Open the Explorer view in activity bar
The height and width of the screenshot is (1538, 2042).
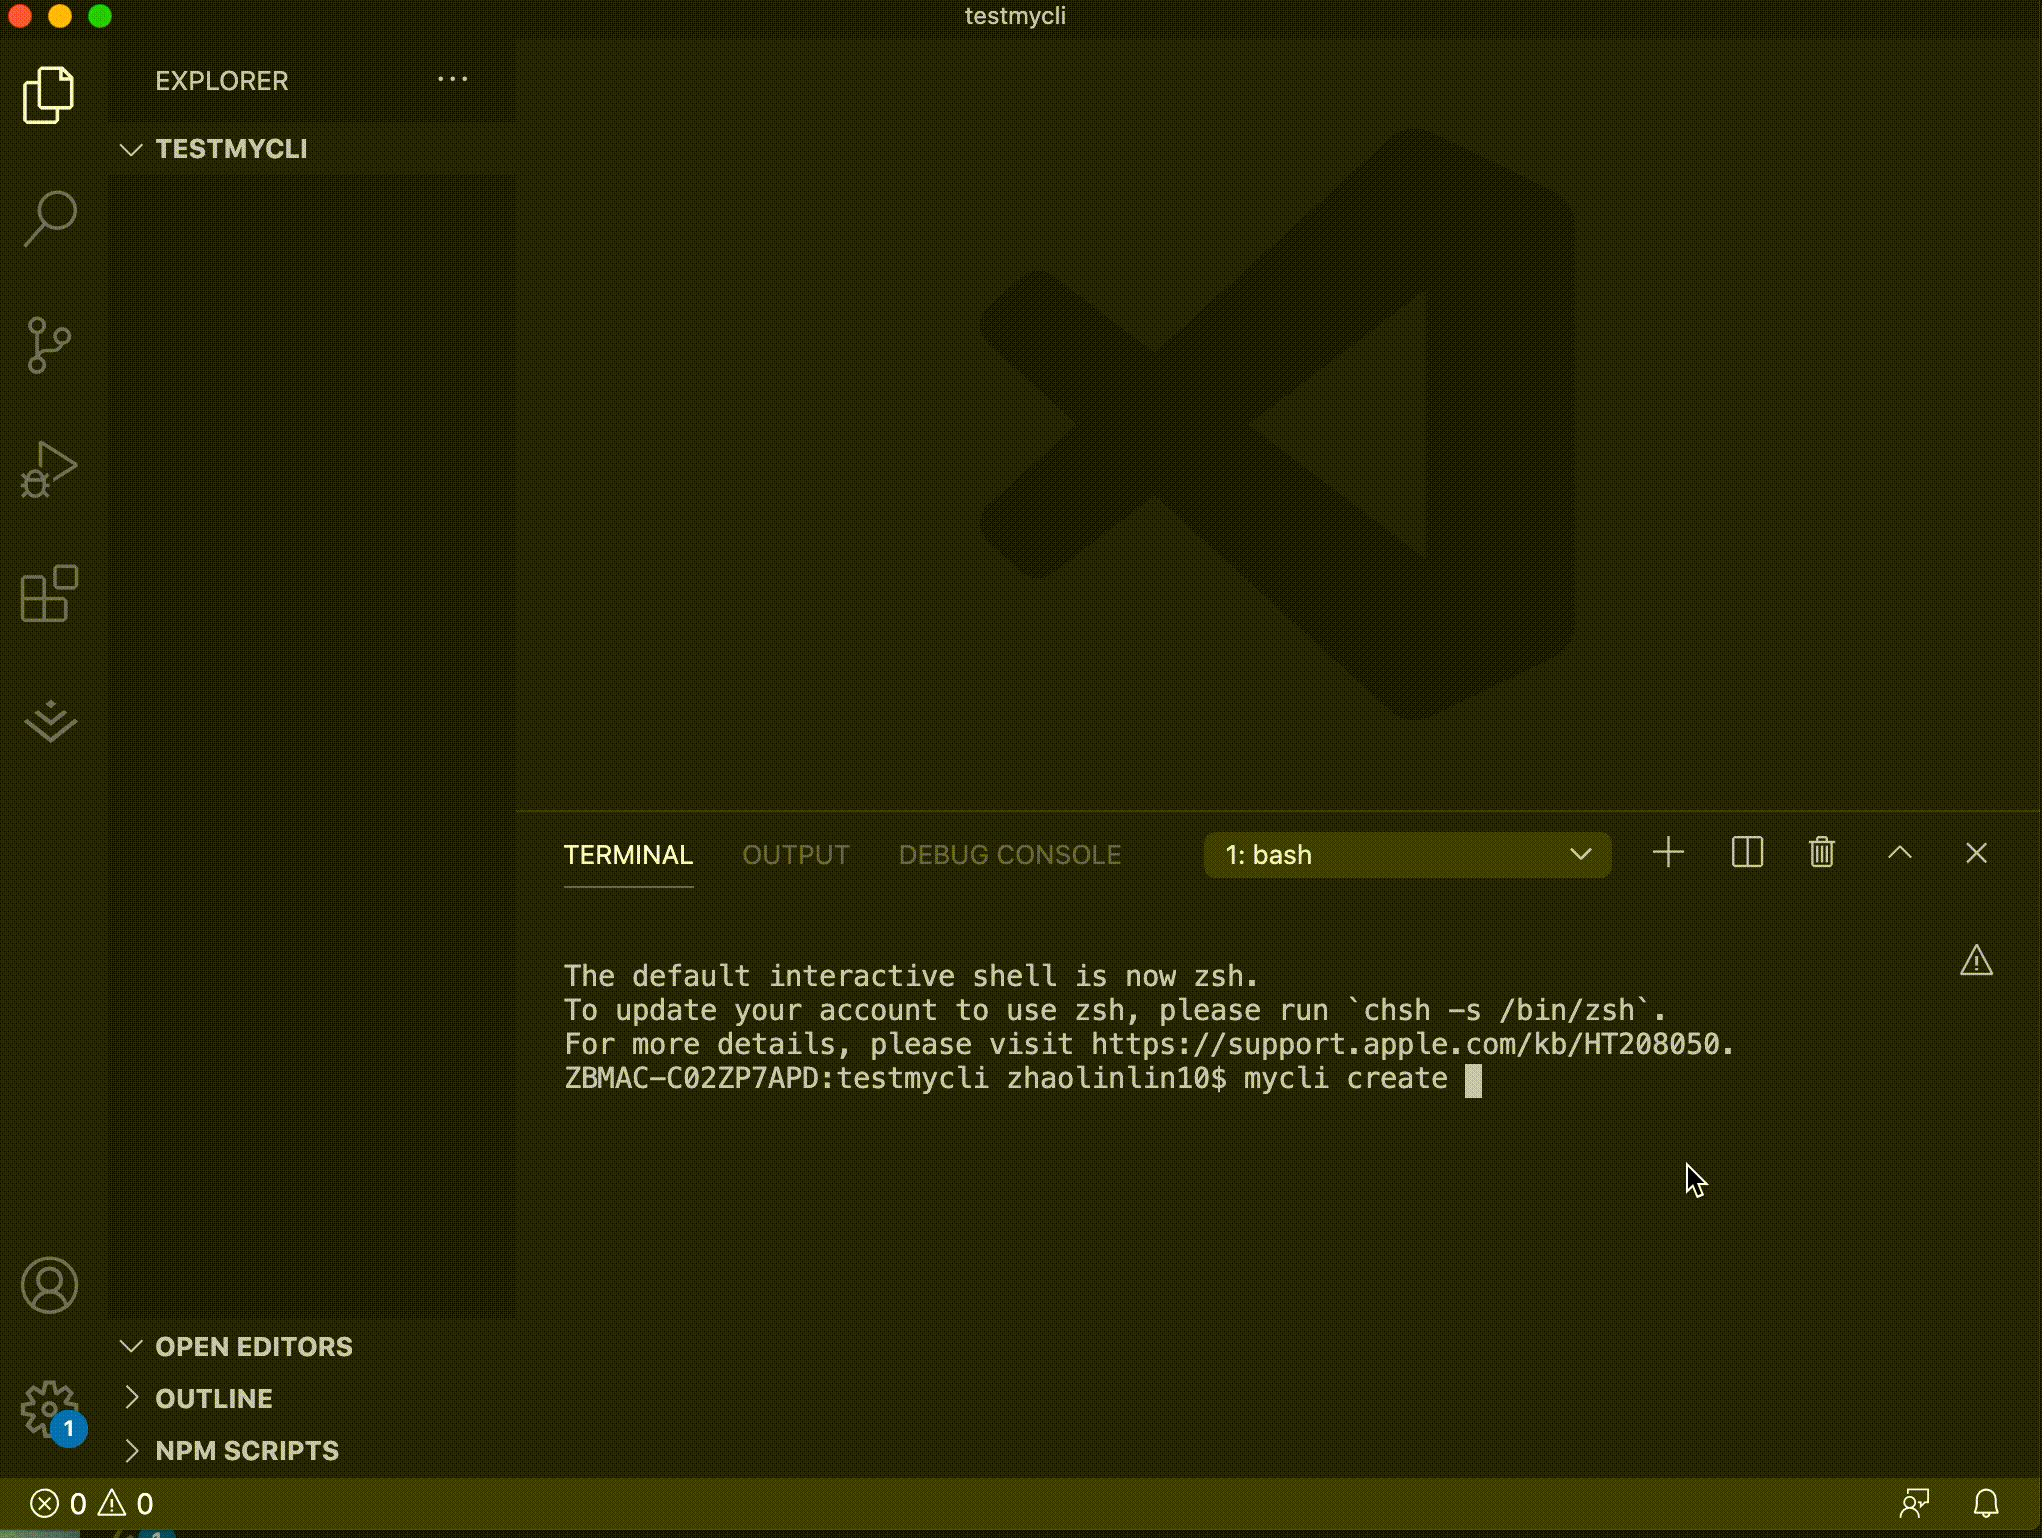click(49, 95)
